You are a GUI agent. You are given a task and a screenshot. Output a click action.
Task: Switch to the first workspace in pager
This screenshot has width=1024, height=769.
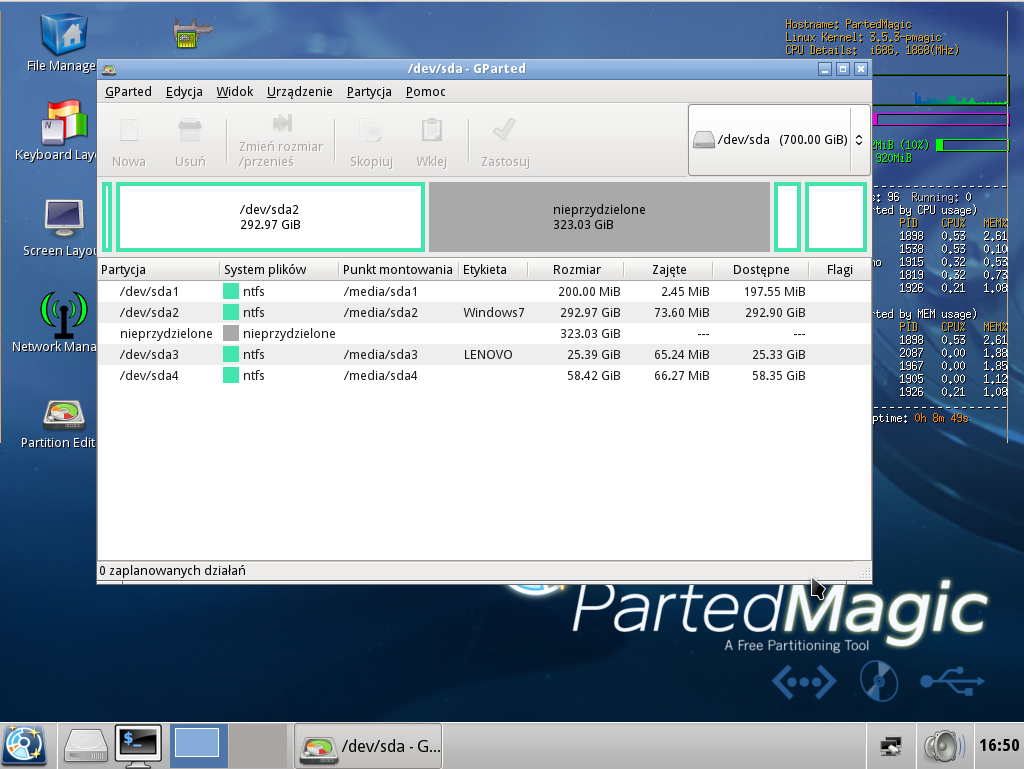[x=199, y=745]
